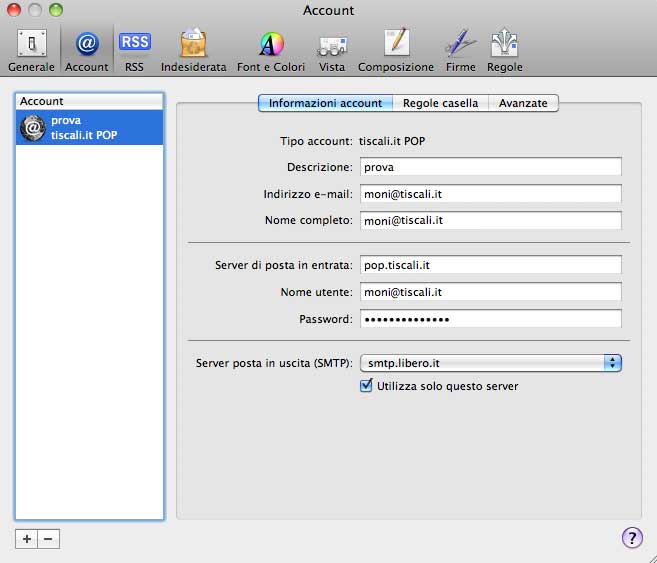Screen dimensions: 657x563
Task: Open the Composizione preferences pane
Action: click(x=396, y=50)
